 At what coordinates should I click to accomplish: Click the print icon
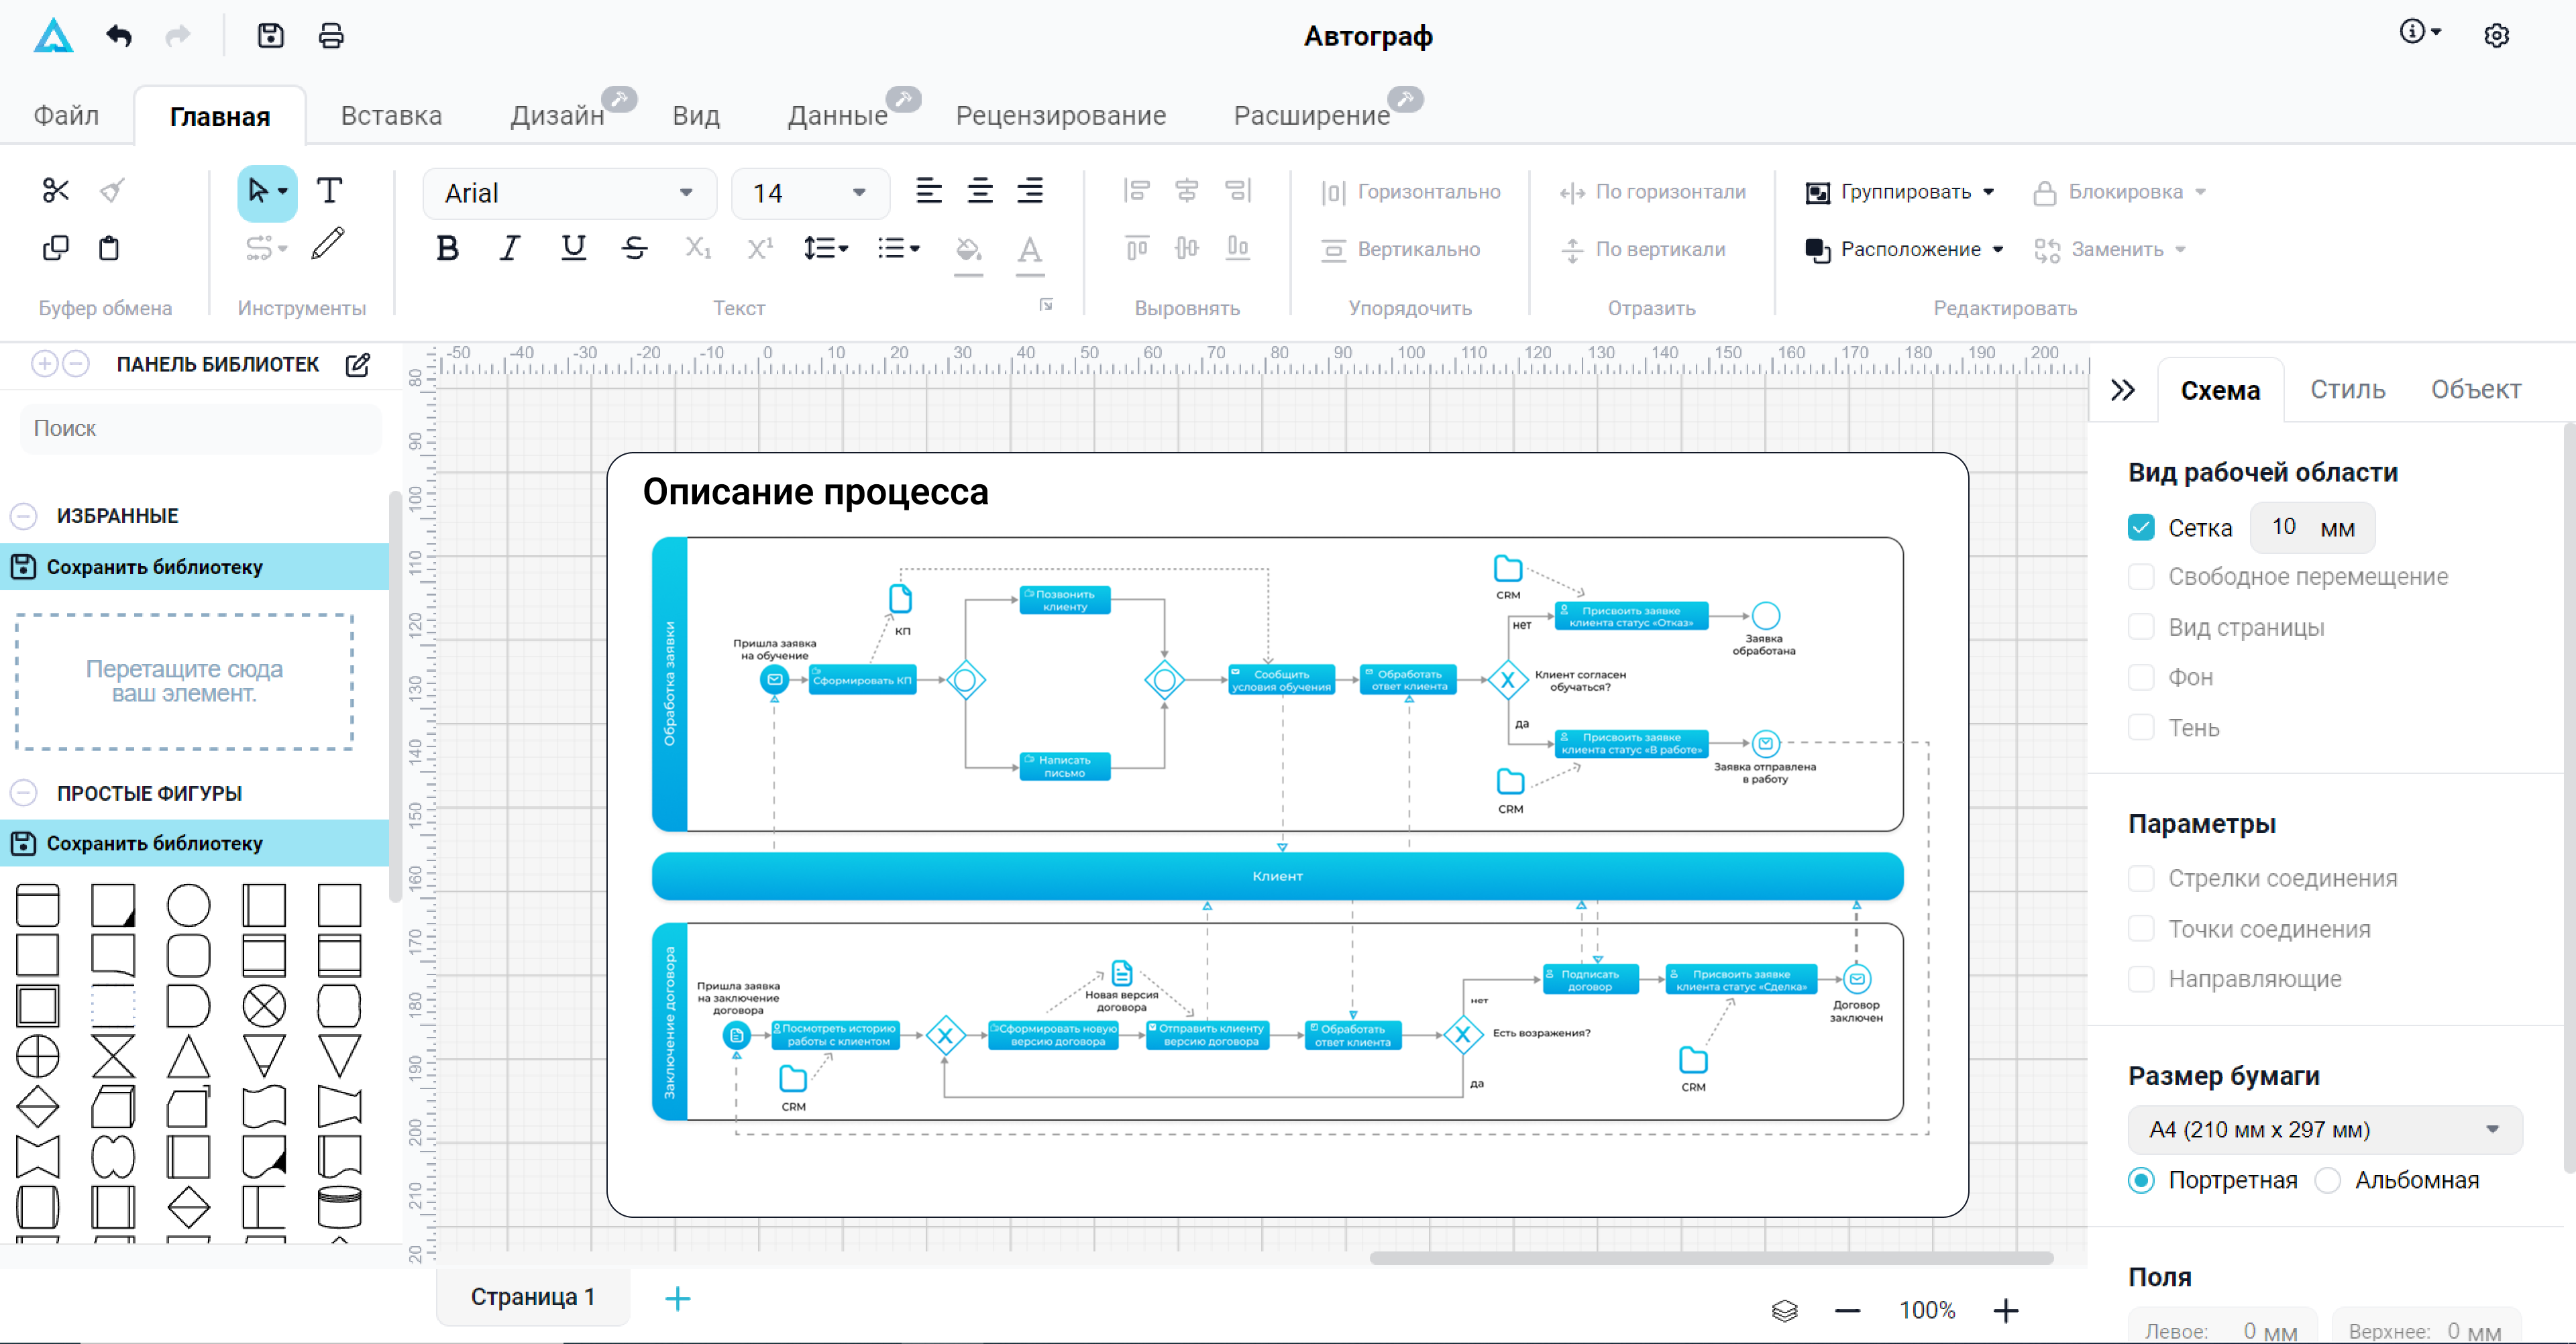tap(331, 36)
